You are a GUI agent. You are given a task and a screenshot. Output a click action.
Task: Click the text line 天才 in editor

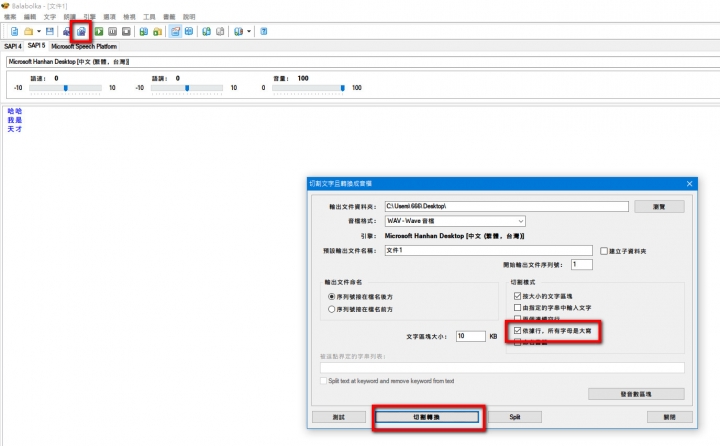pyautogui.click(x=15, y=129)
